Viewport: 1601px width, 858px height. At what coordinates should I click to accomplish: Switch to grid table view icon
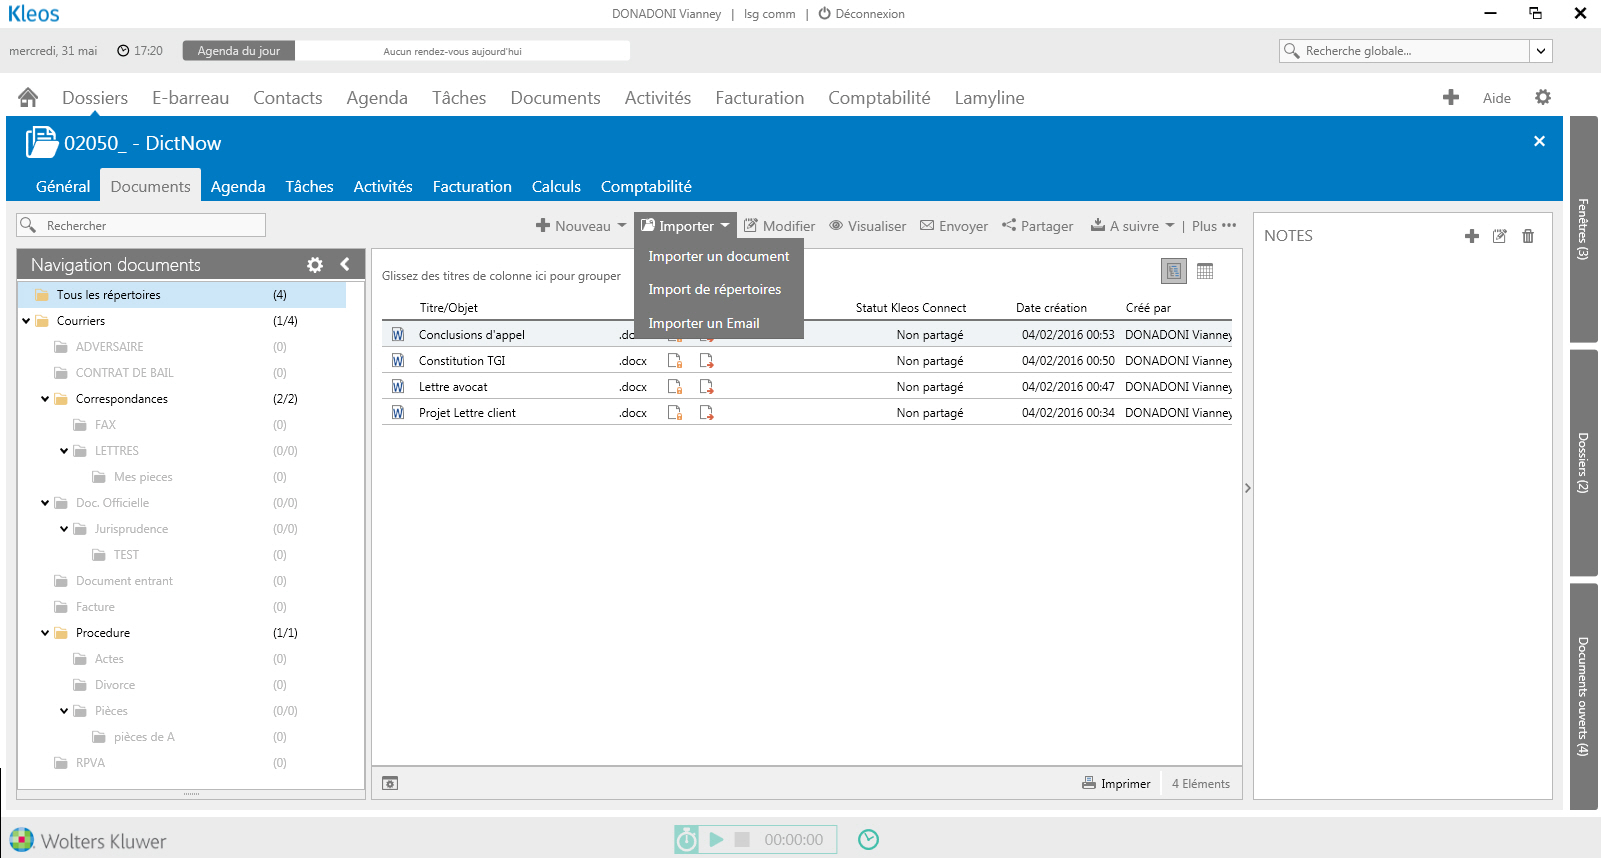1205,271
